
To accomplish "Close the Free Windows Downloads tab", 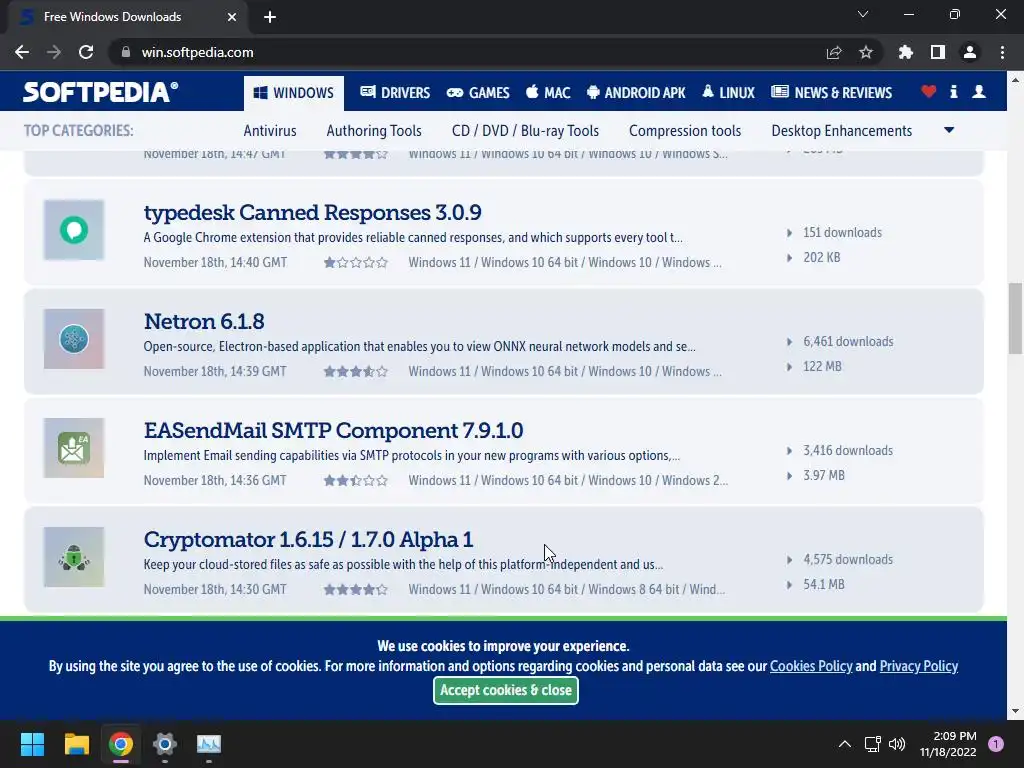I will click(x=231, y=17).
